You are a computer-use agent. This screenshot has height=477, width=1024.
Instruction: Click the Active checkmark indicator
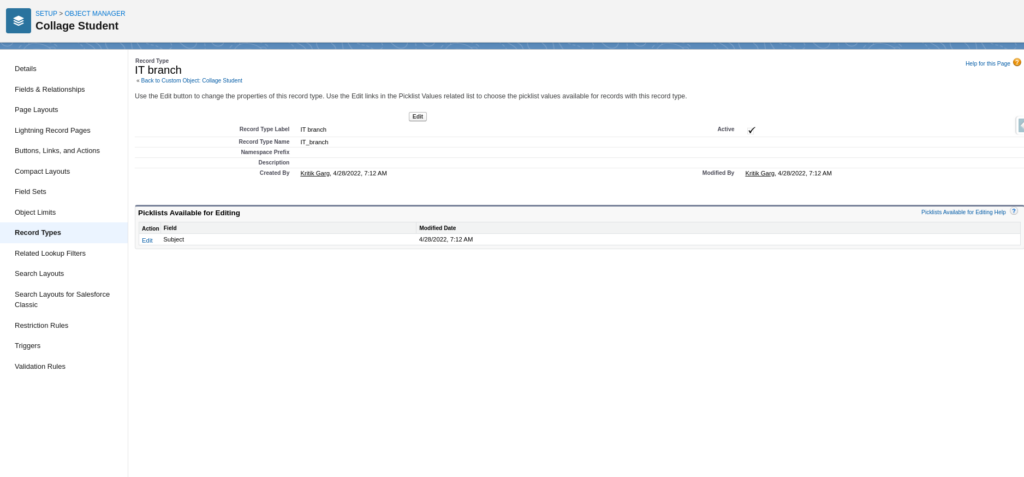point(751,130)
